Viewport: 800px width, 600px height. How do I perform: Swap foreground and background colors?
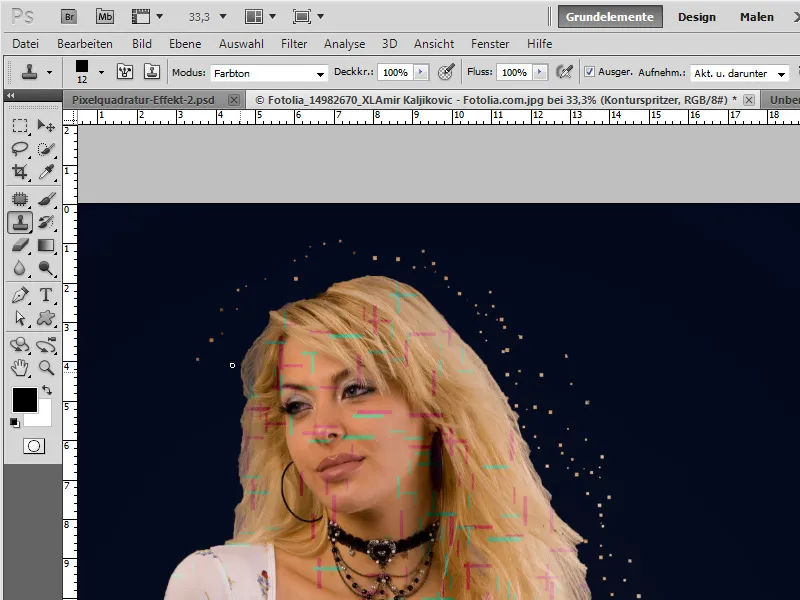click(x=47, y=390)
